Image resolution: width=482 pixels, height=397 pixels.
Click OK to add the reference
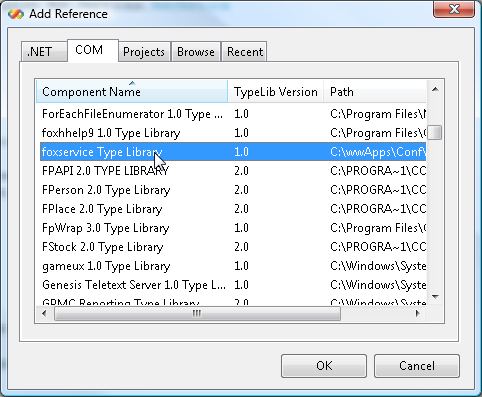(324, 366)
